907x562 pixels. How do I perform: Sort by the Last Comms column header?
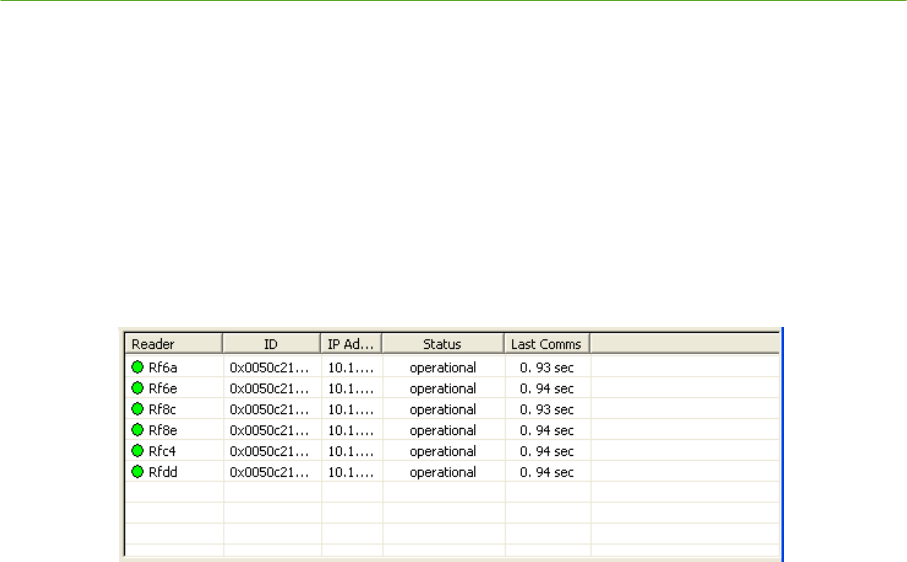pyautogui.click(x=547, y=343)
